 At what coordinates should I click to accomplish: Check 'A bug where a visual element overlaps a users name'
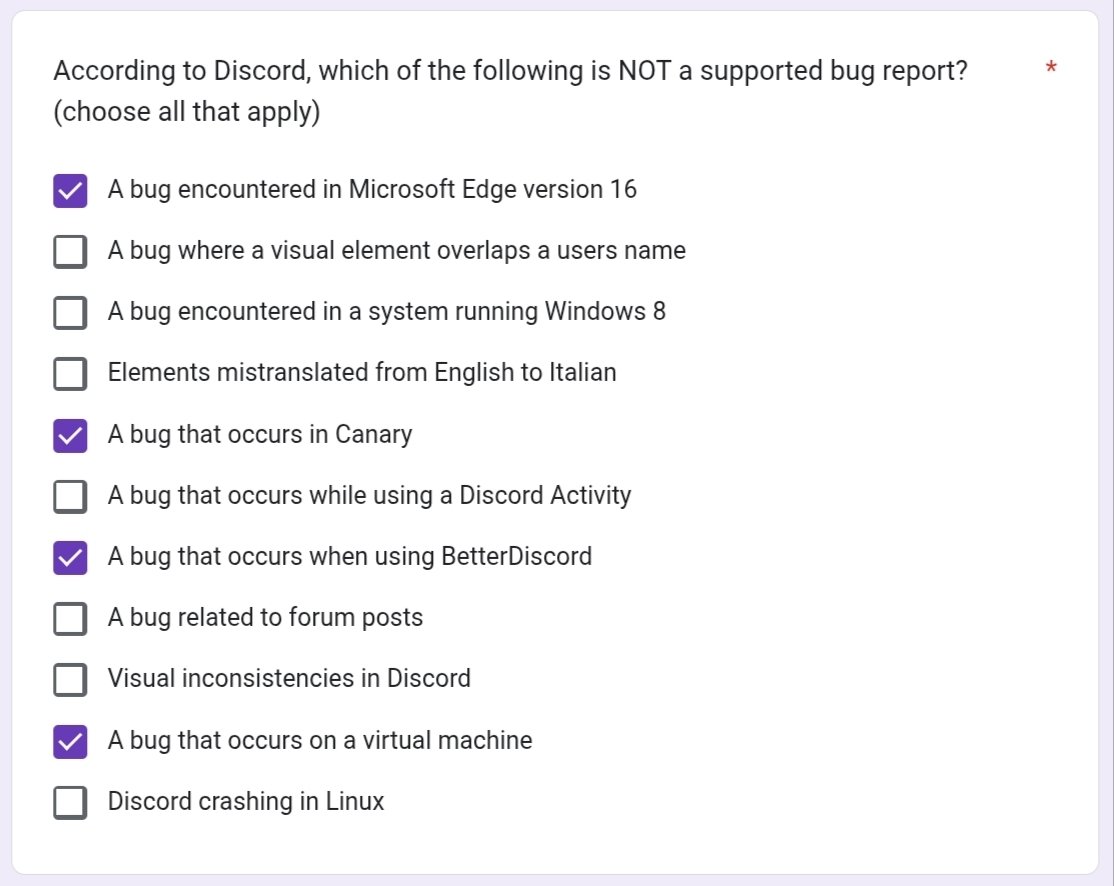point(69,251)
